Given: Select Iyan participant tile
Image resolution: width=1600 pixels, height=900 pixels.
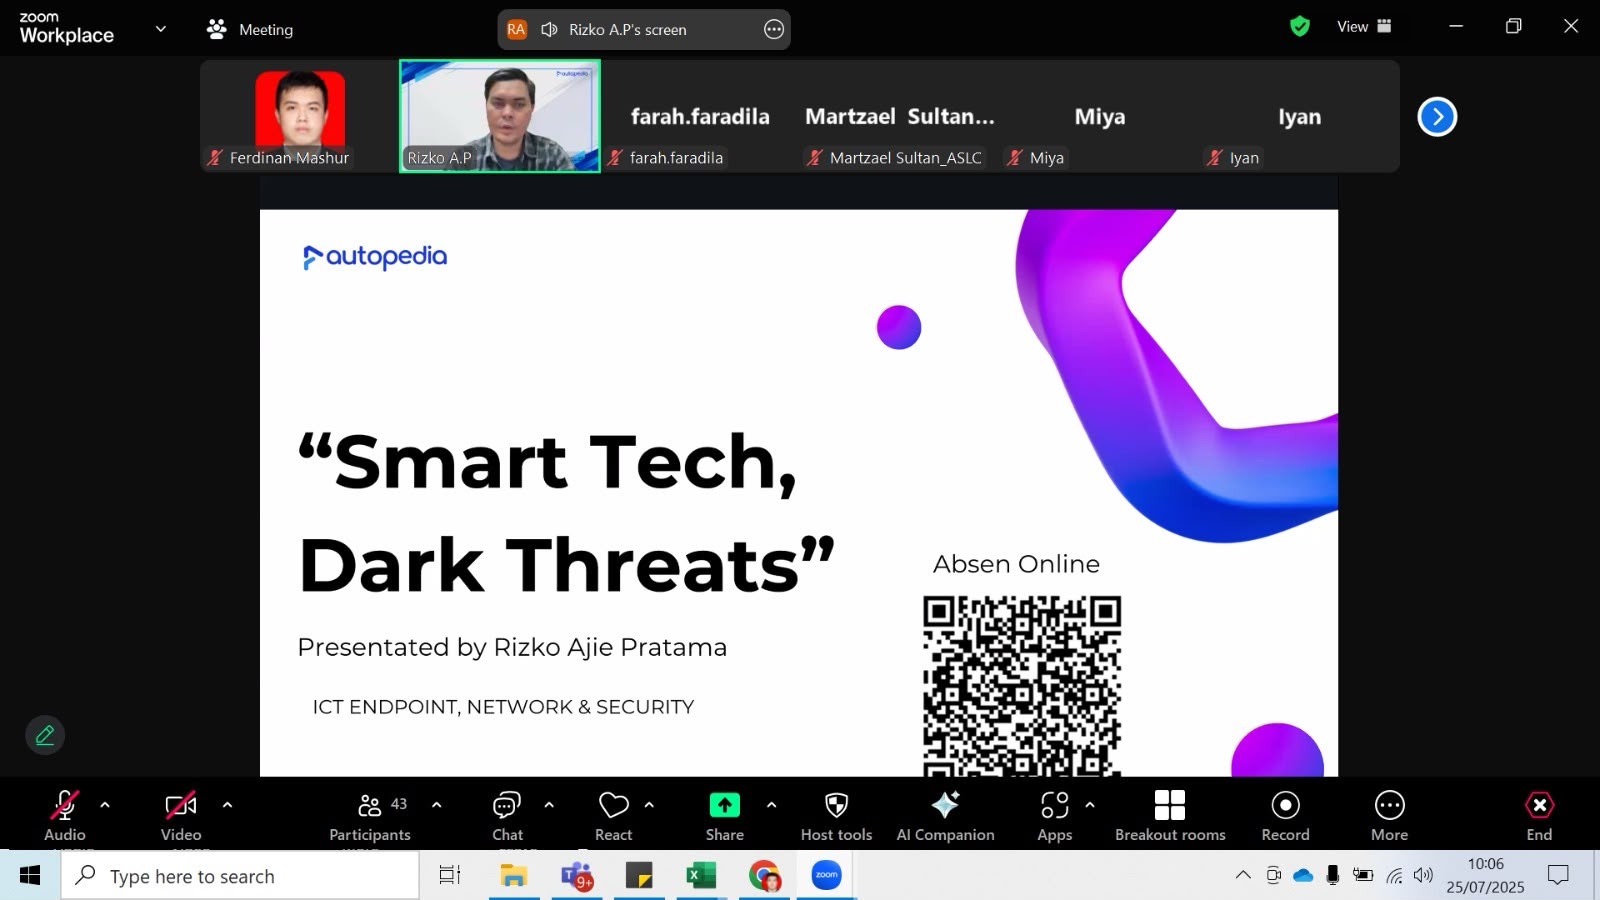Looking at the screenshot, I should pyautogui.click(x=1300, y=116).
